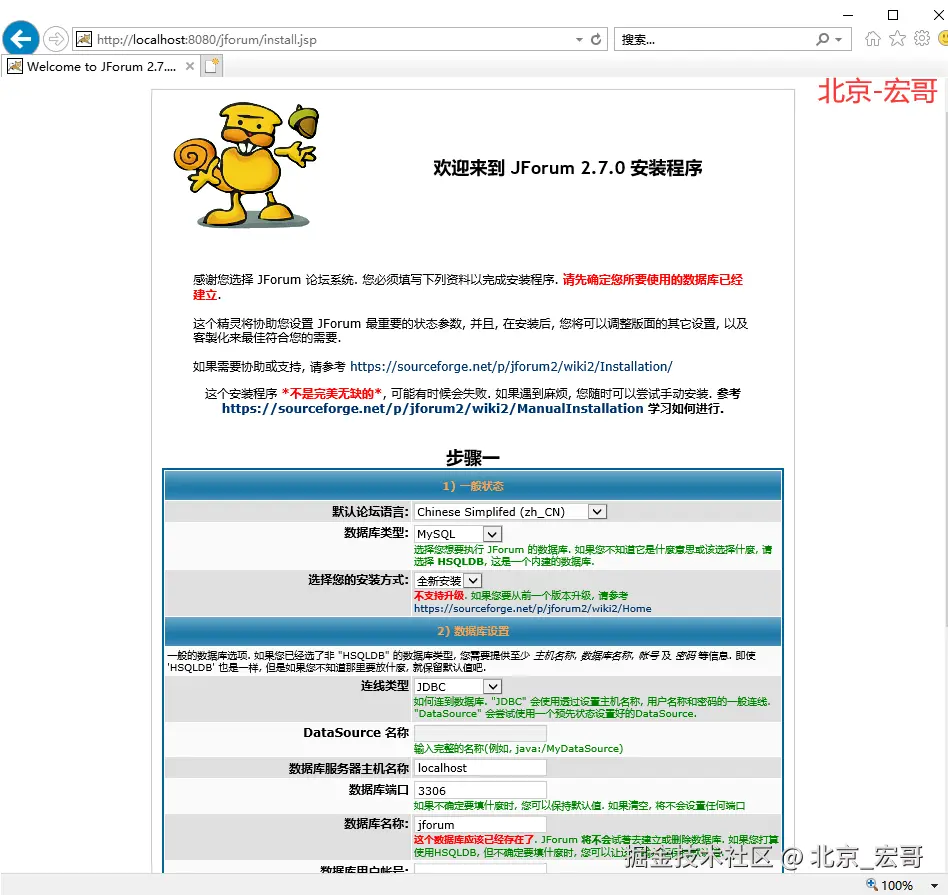This screenshot has height=895, width=948.
Task: Open the zoom level dropdown arrow
Action: click(x=935, y=885)
